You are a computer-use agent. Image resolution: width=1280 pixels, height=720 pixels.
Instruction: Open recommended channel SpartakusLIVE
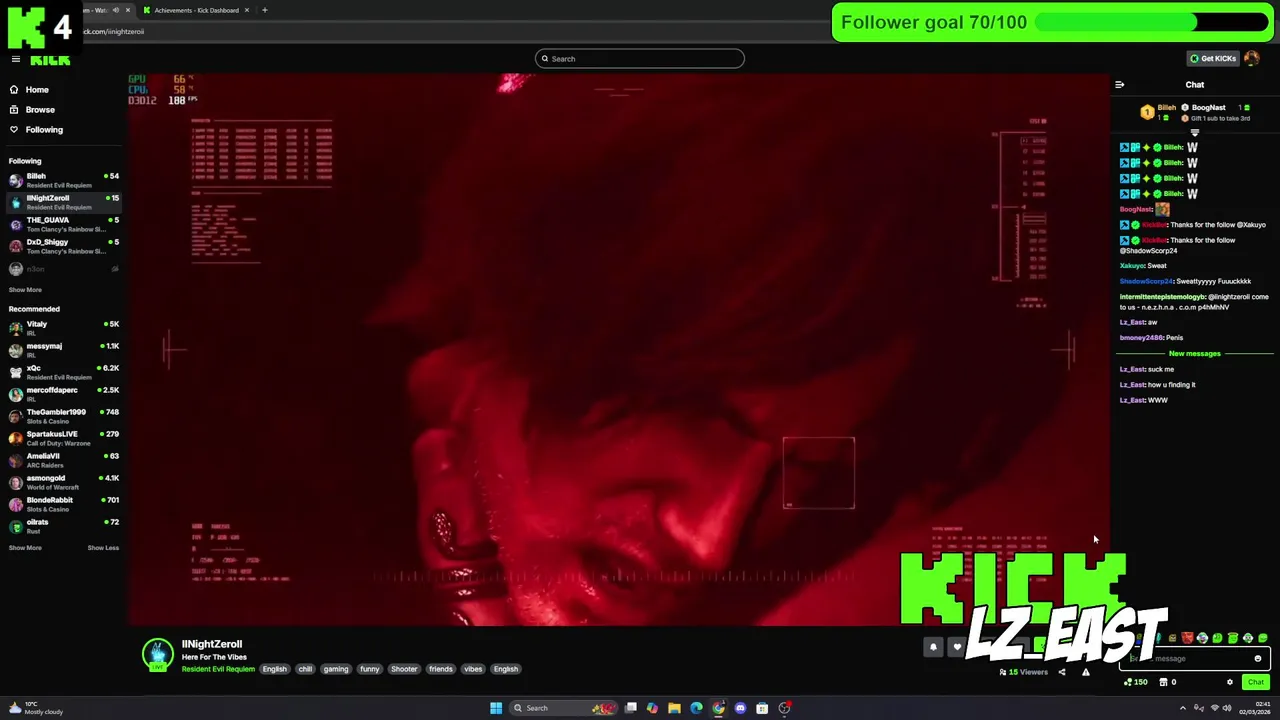coord(62,438)
